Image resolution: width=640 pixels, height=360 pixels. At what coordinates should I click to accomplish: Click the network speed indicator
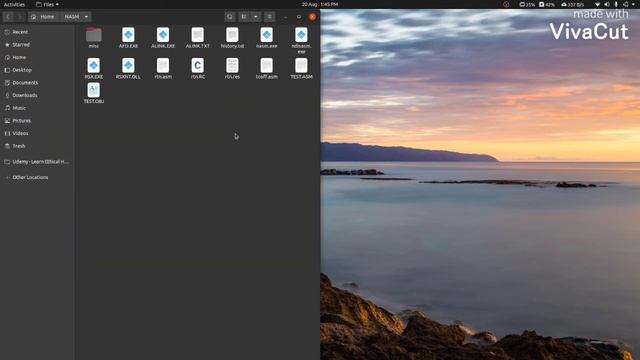[x=573, y=4]
